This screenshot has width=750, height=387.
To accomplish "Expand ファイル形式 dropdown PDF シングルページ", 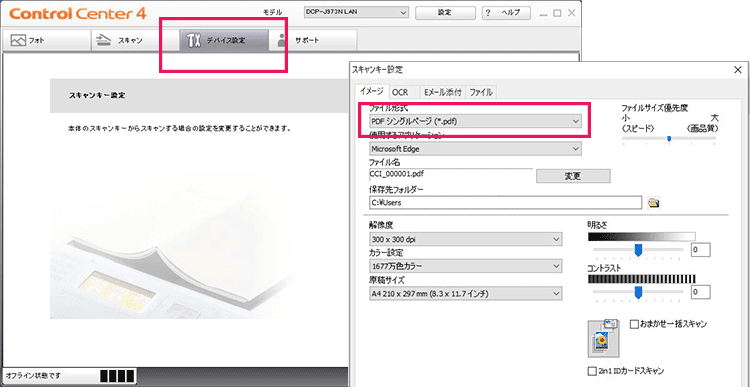I will pos(475,122).
